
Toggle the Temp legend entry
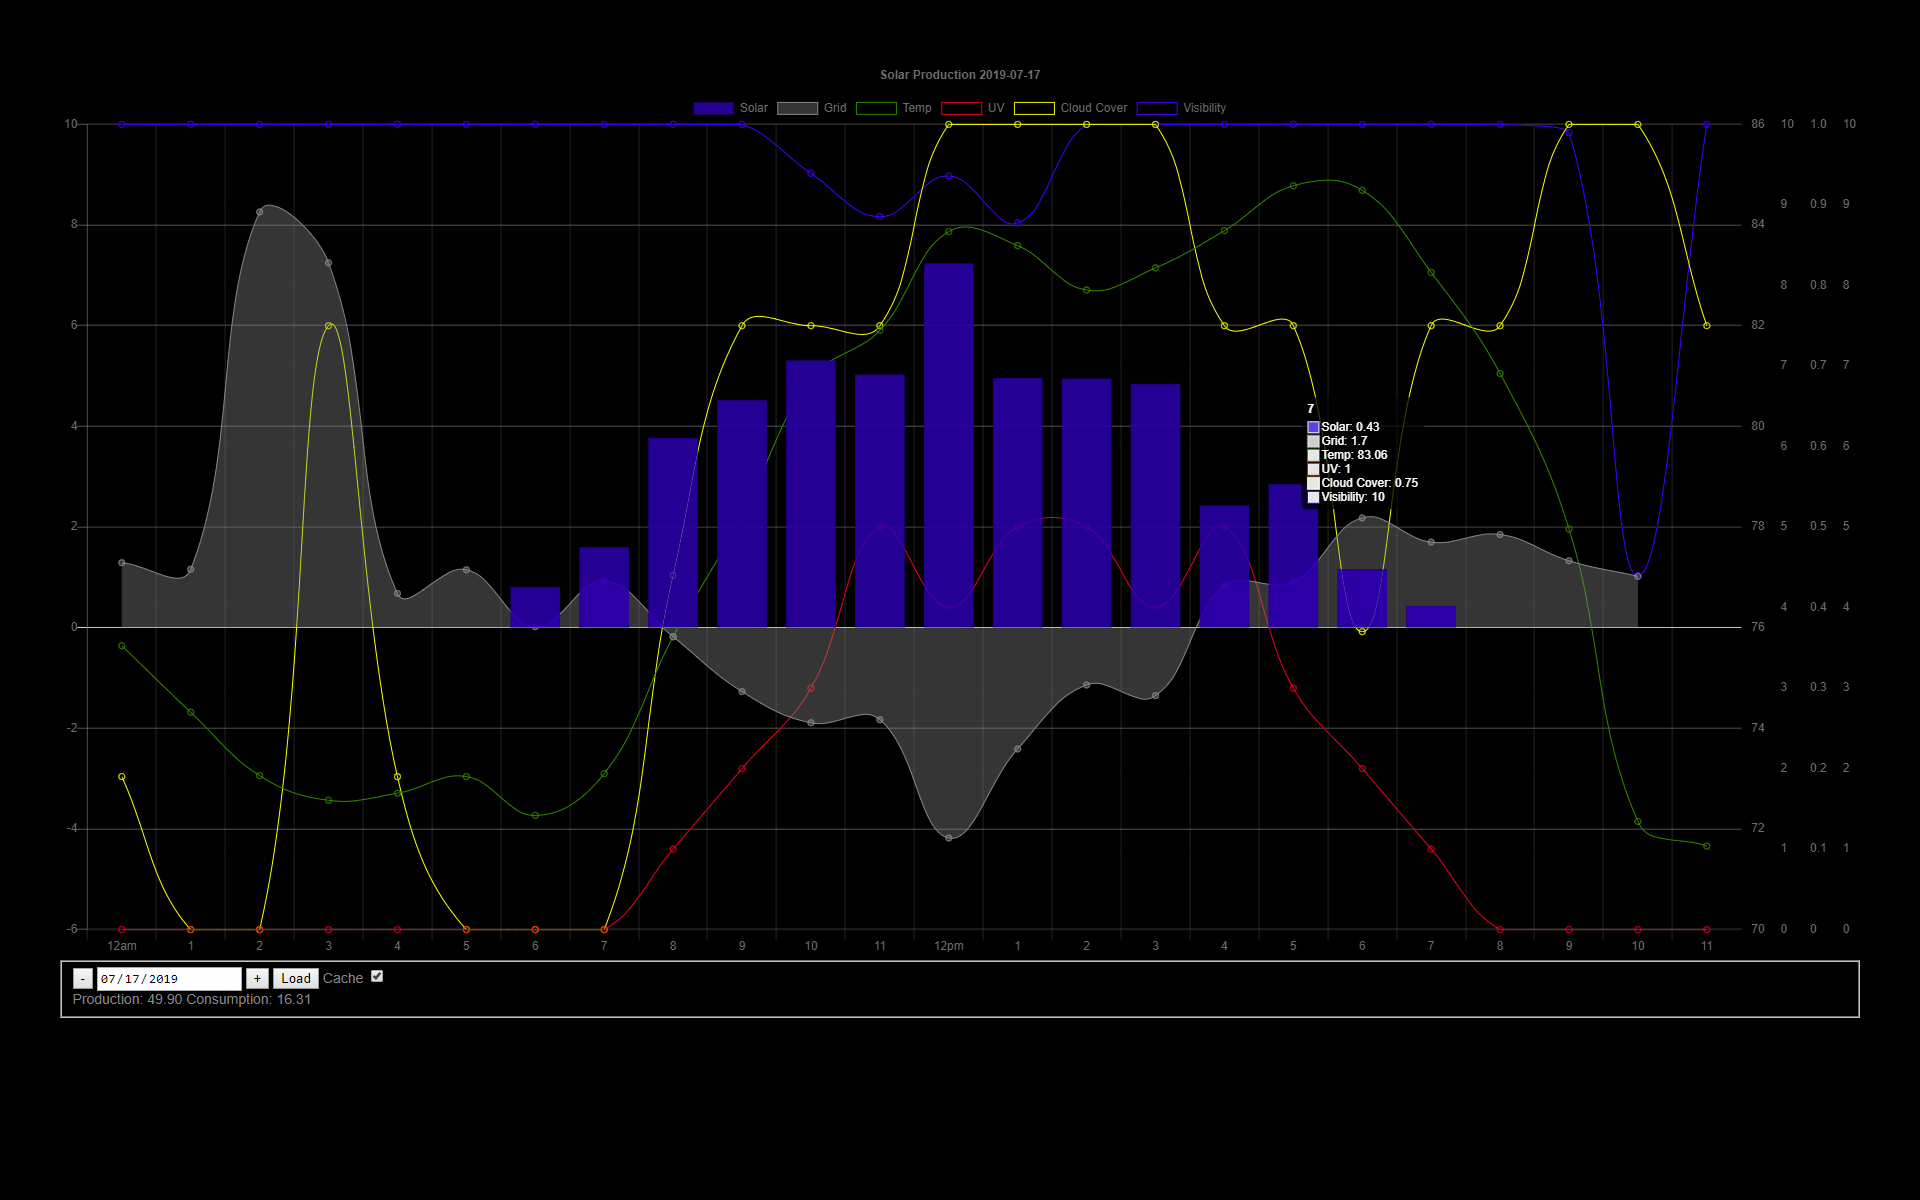[x=876, y=108]
